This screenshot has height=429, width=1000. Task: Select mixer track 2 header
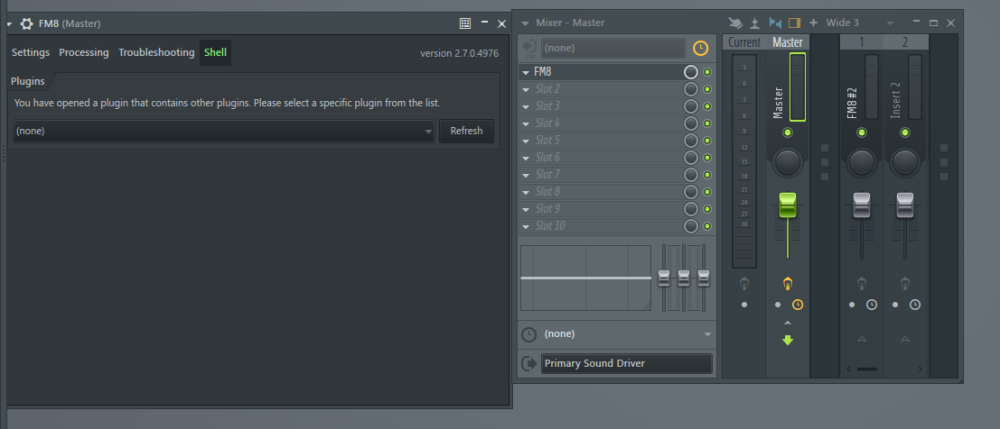tap(905, 42)
